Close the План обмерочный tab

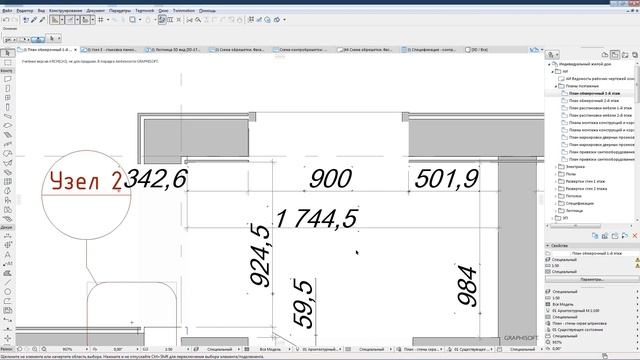76,50
